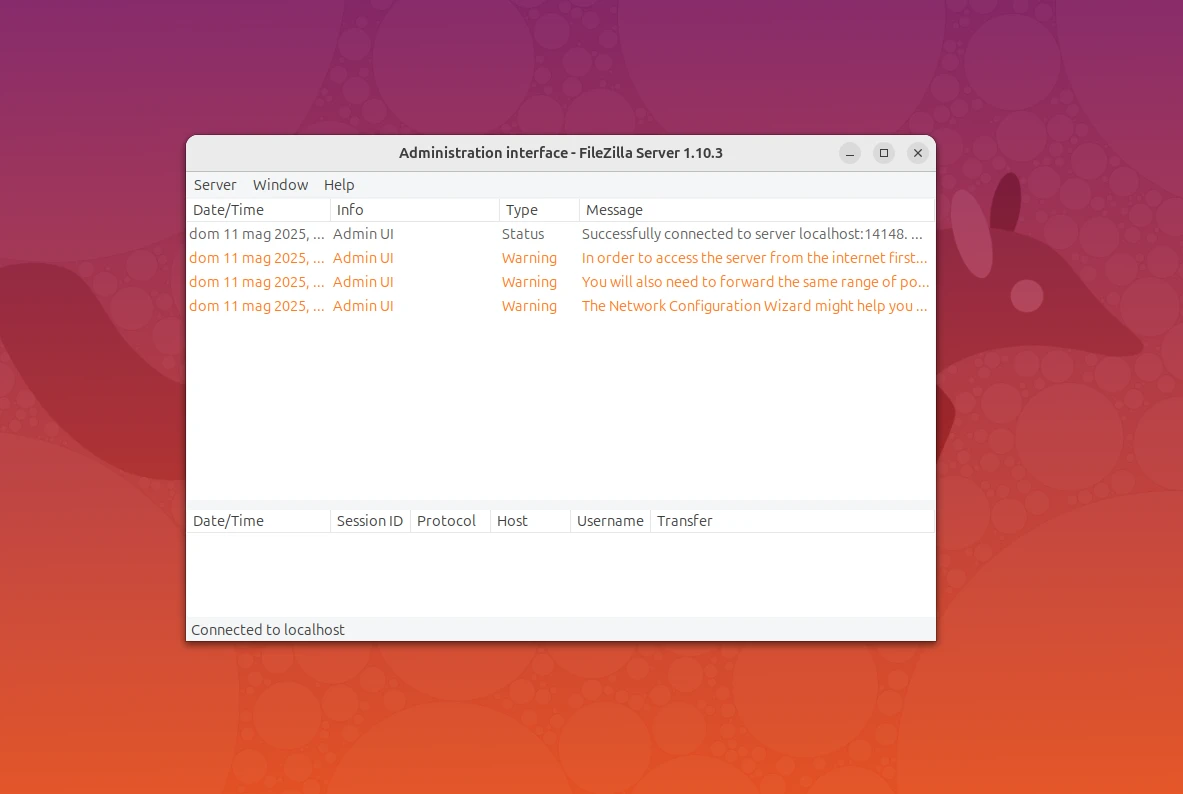The image size is (1183, 794).
Task: Select the Network Configuration Wizard warning entry
Action: 600,306
